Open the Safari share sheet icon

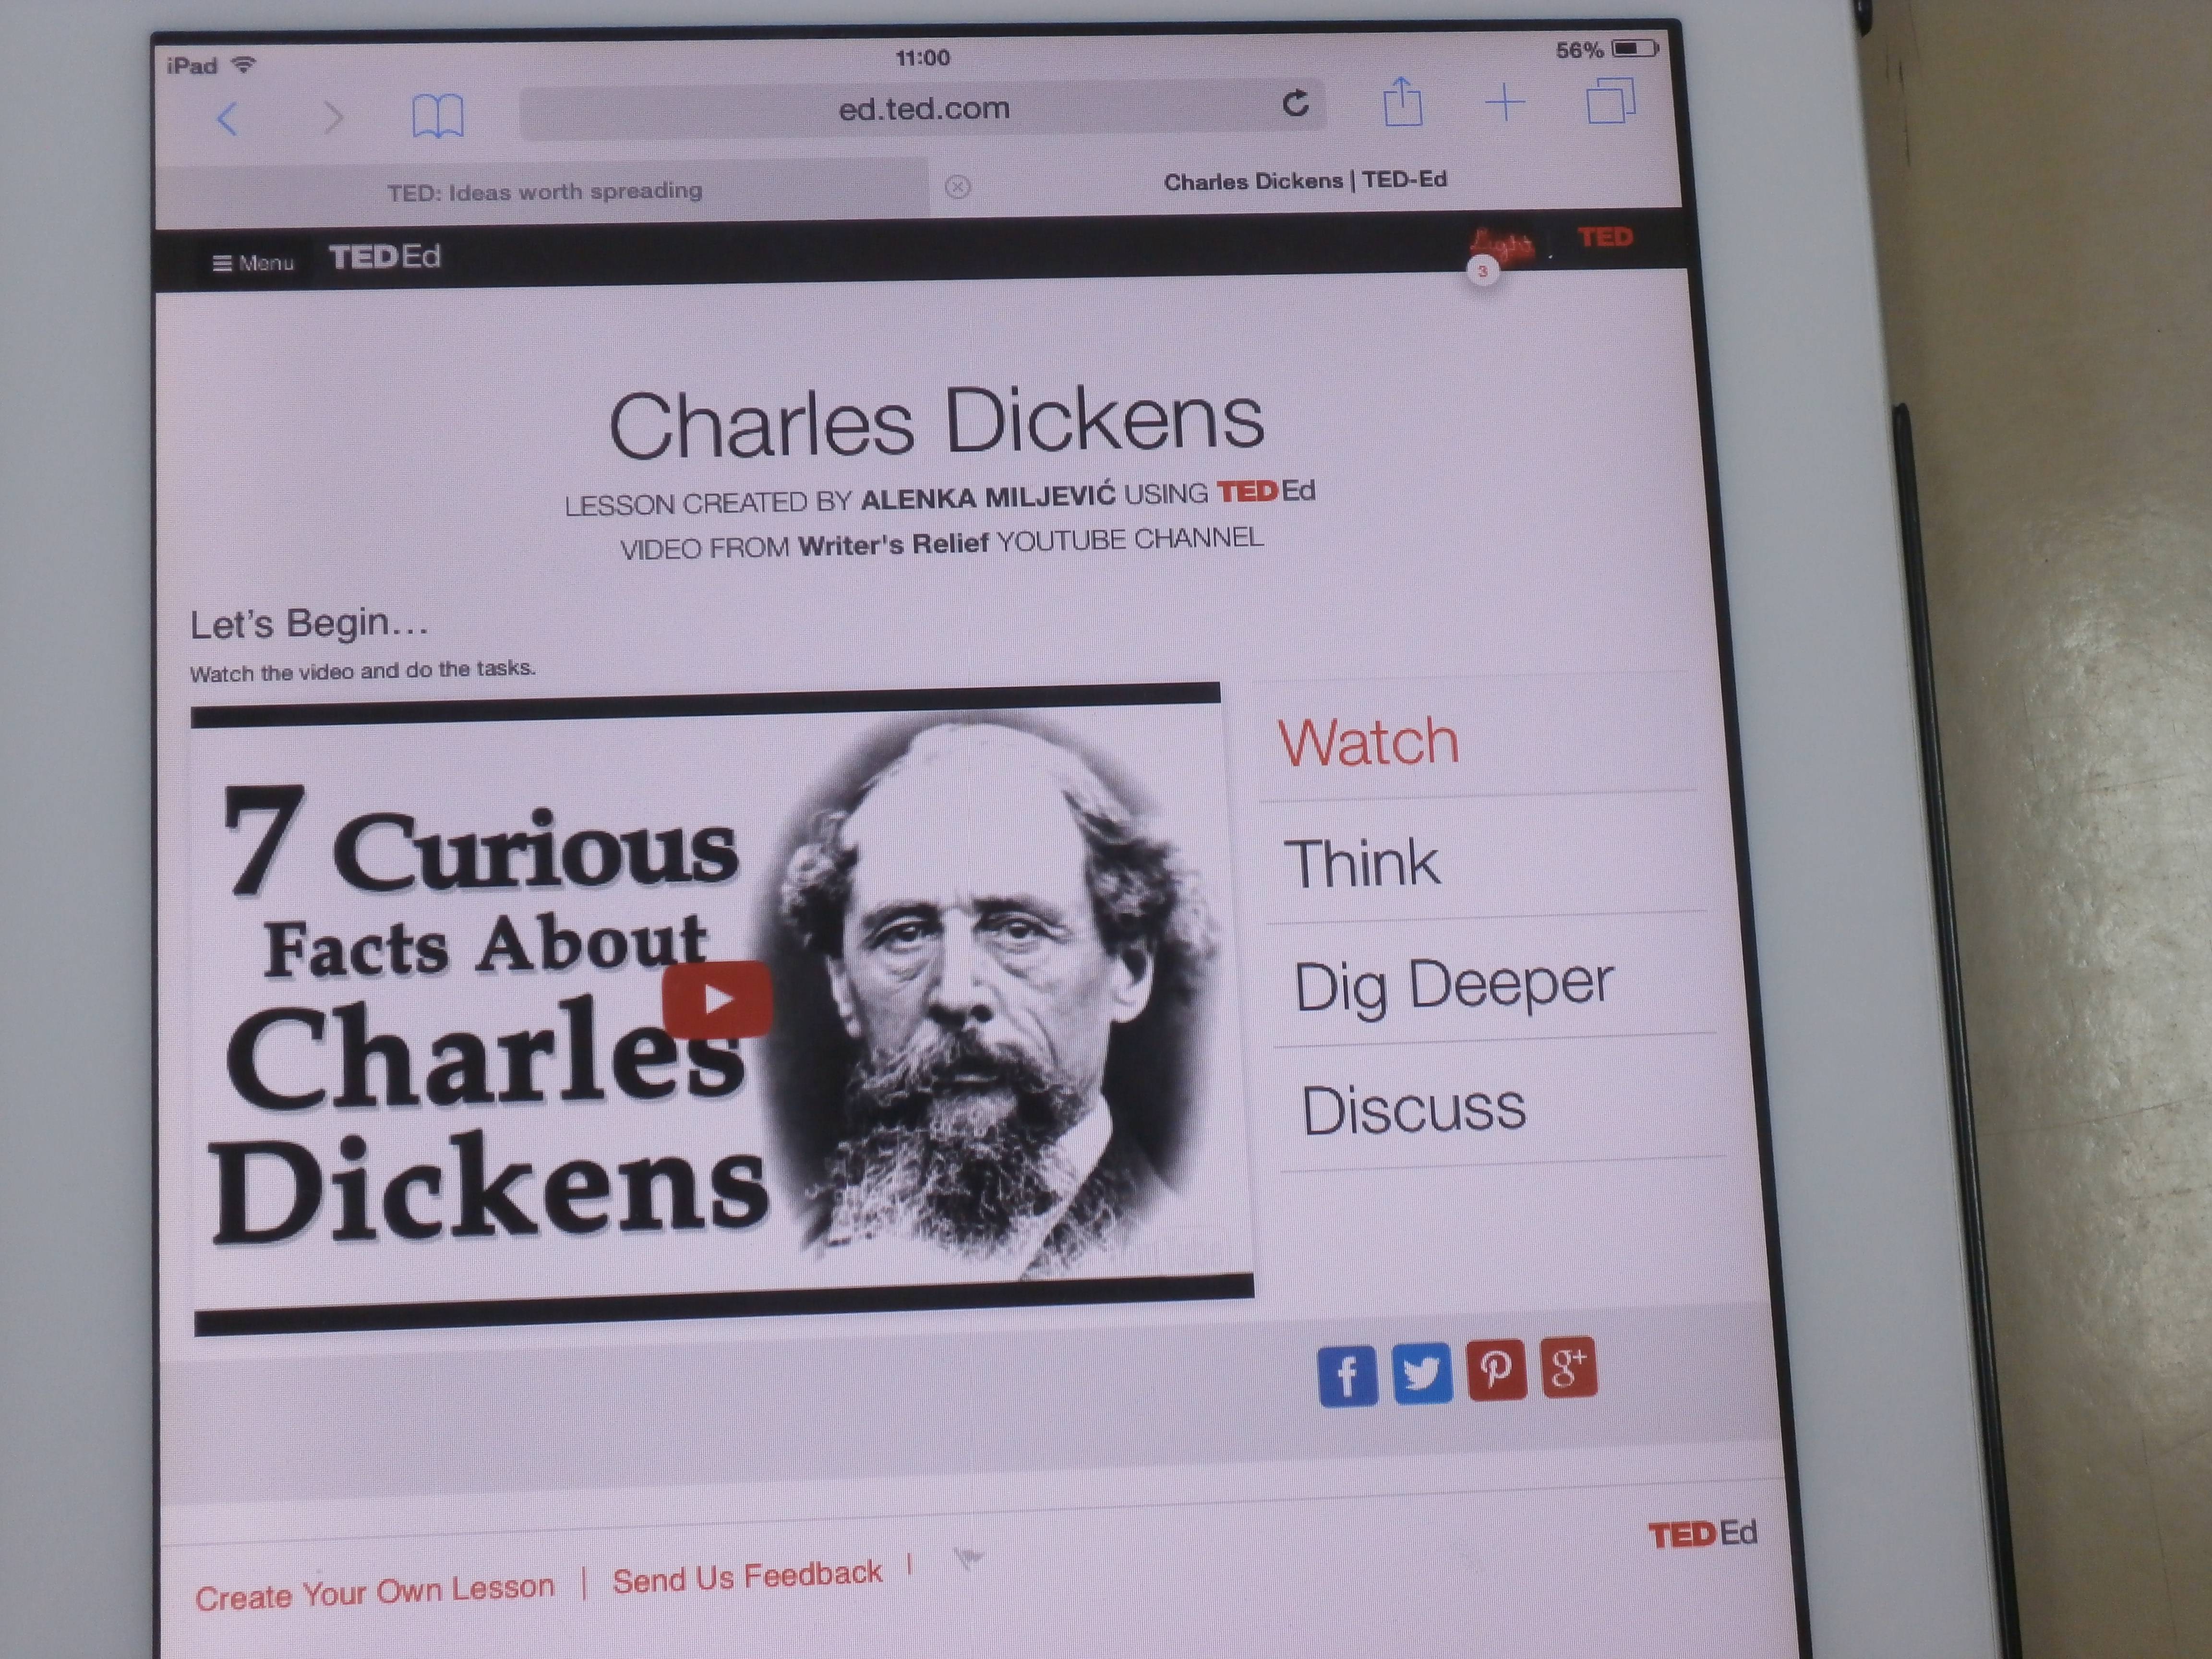tap(1402, 101)
